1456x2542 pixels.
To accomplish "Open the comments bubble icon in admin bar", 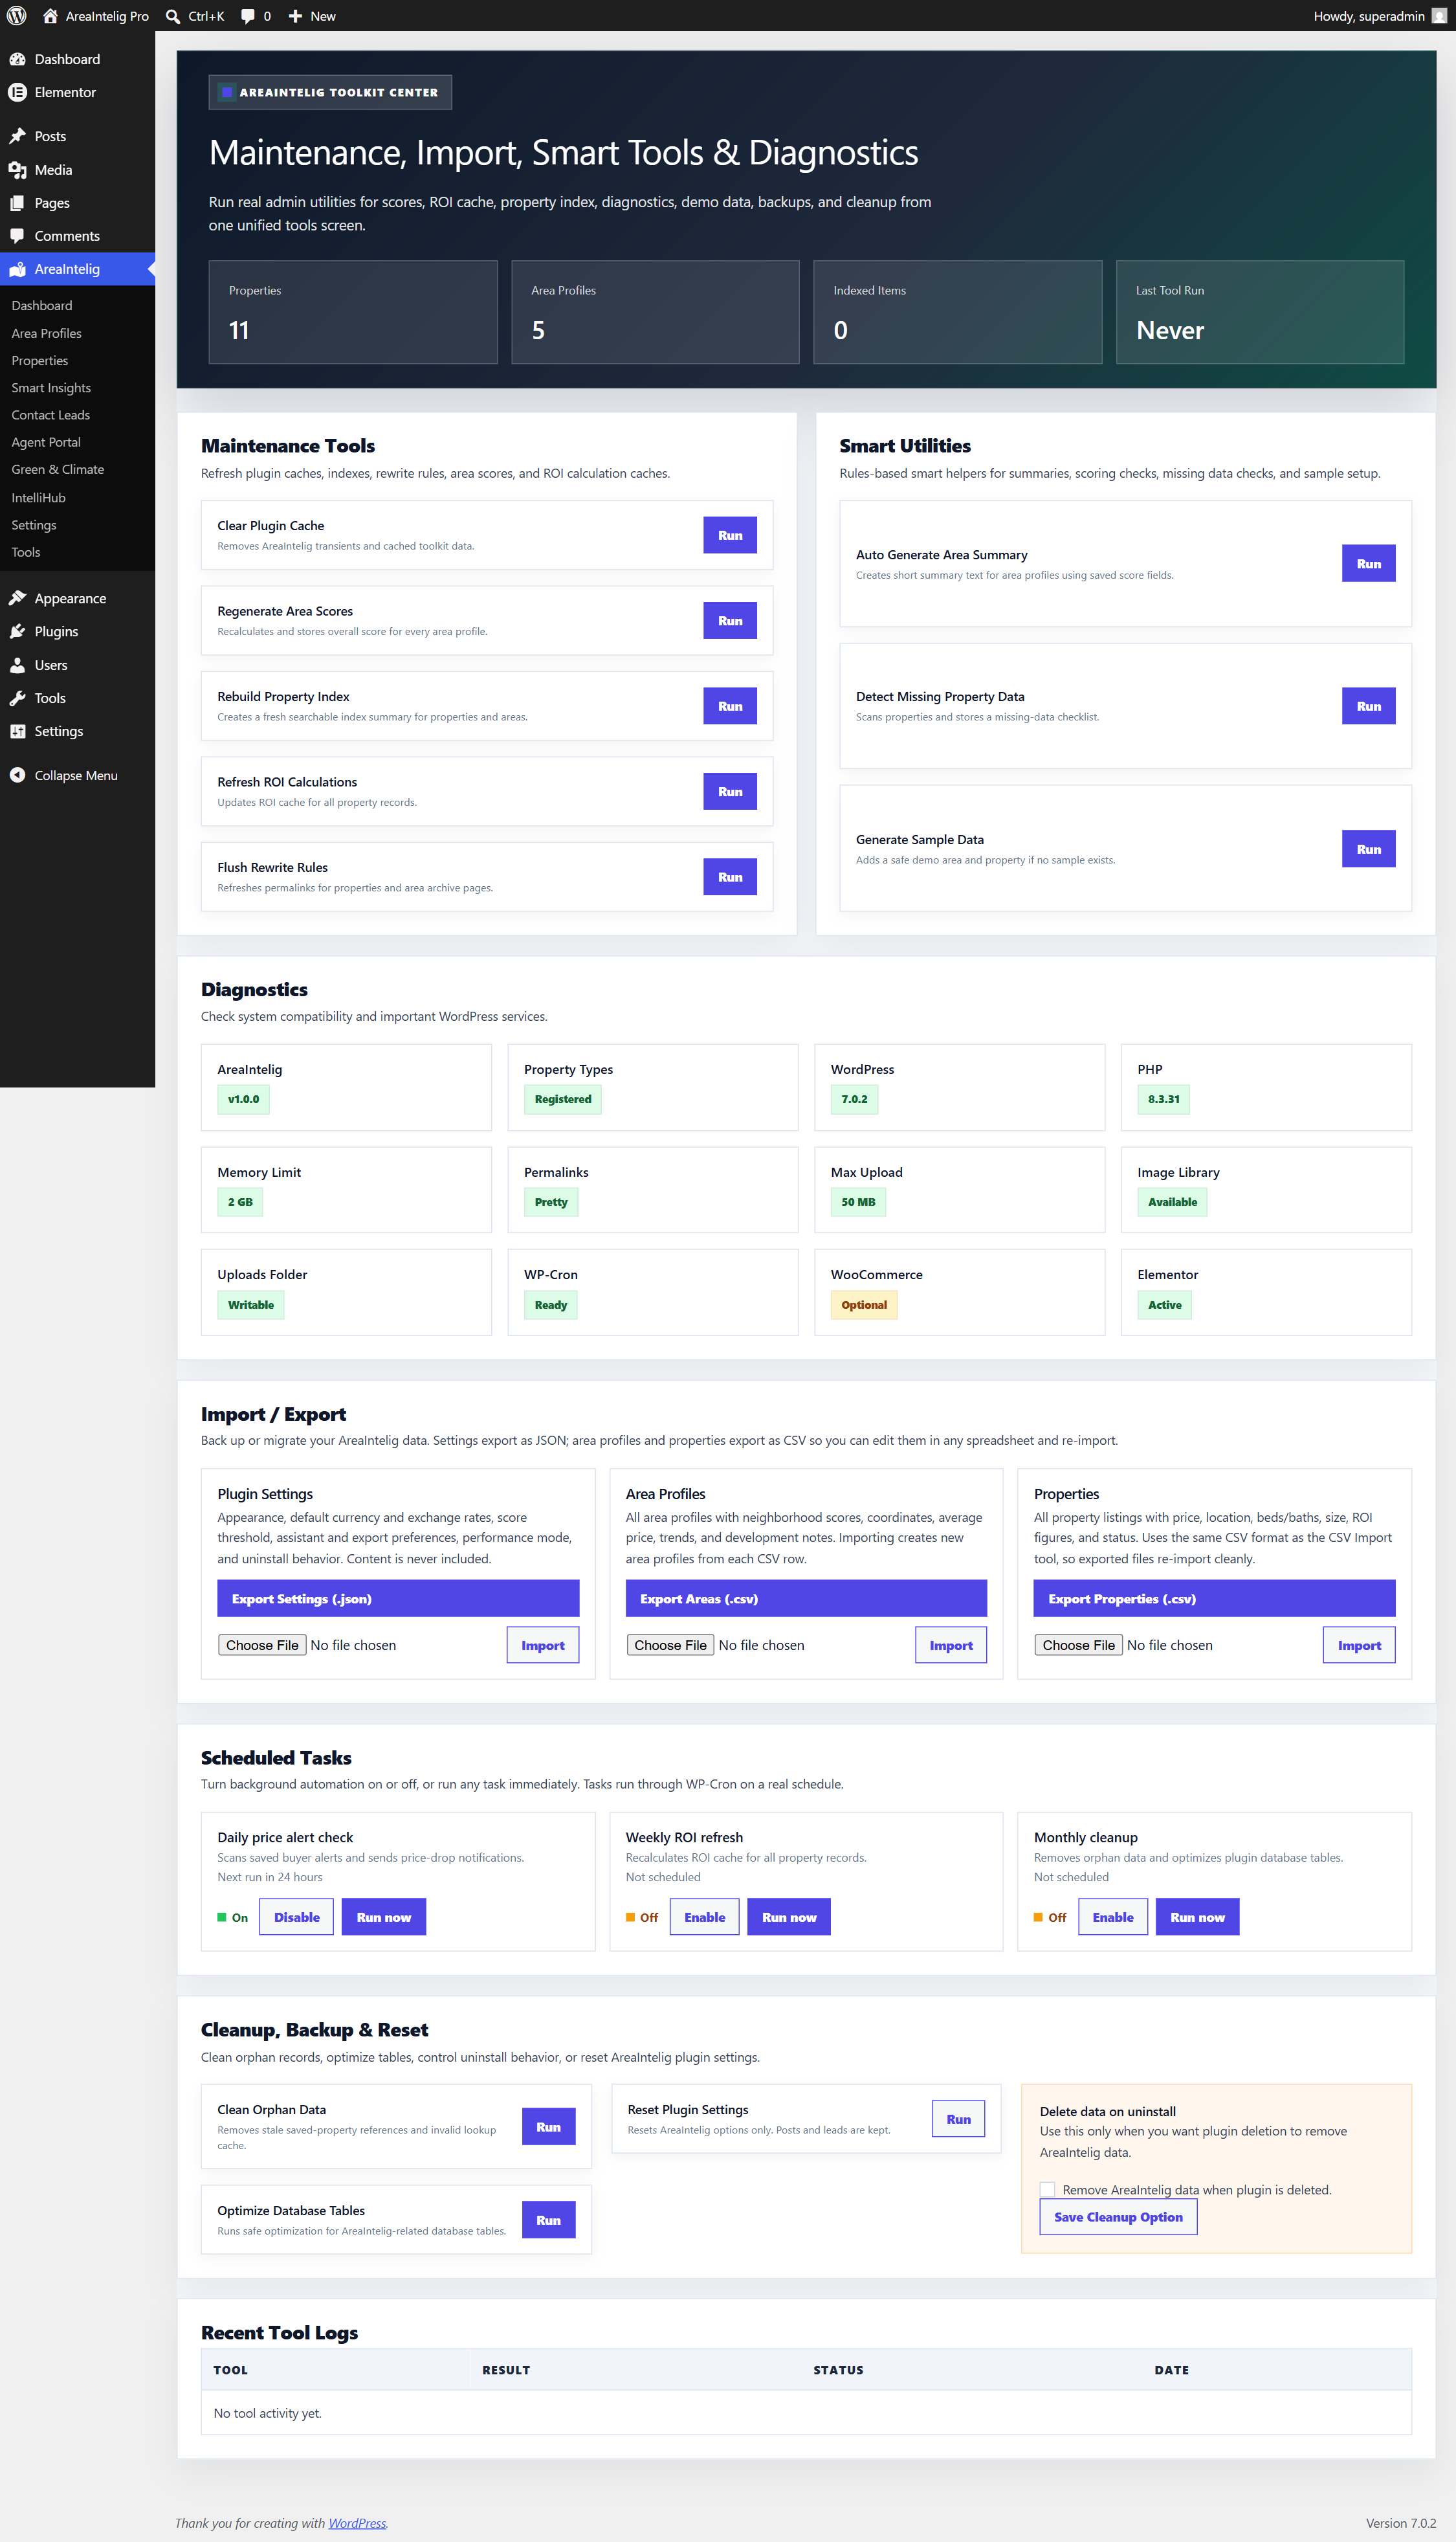I will click(x=248, y=16).
